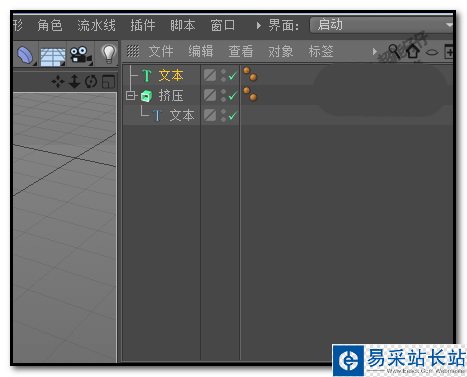The image size is (467, 377).
Task: Click the arrow before 界面 label
Action: pyautogui.click(x=259, y=26)
